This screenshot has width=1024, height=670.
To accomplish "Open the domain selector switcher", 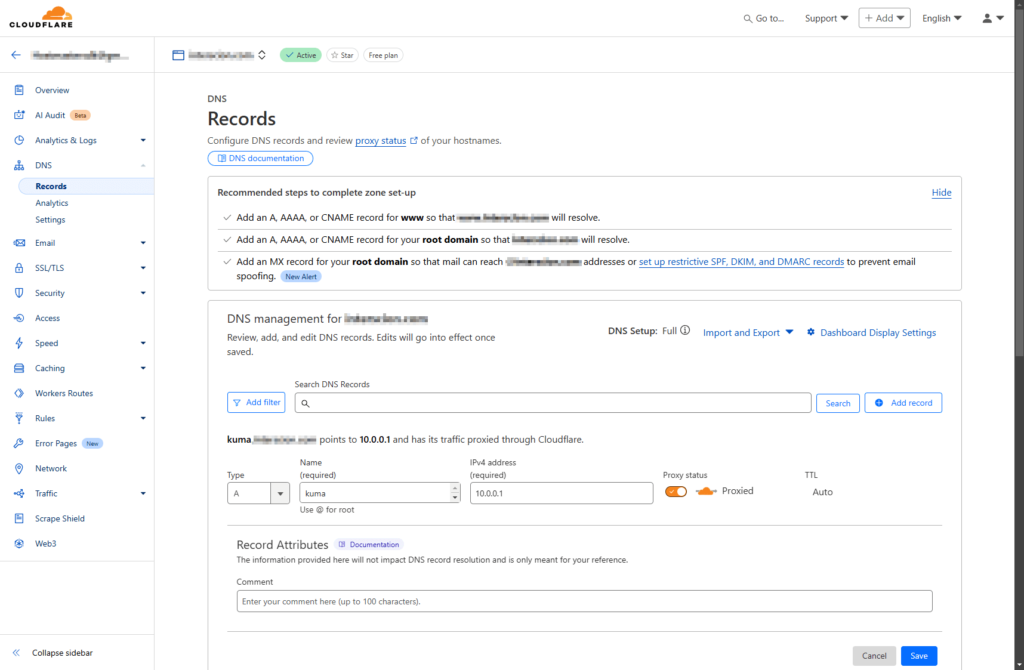I will tap(262, 56).
